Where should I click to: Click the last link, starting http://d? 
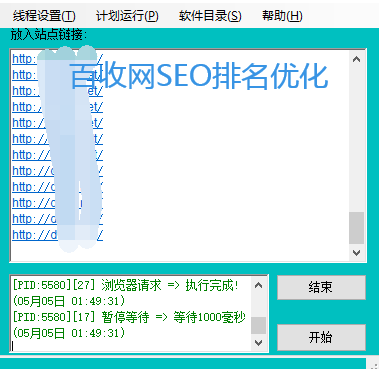tap(57, 235)
